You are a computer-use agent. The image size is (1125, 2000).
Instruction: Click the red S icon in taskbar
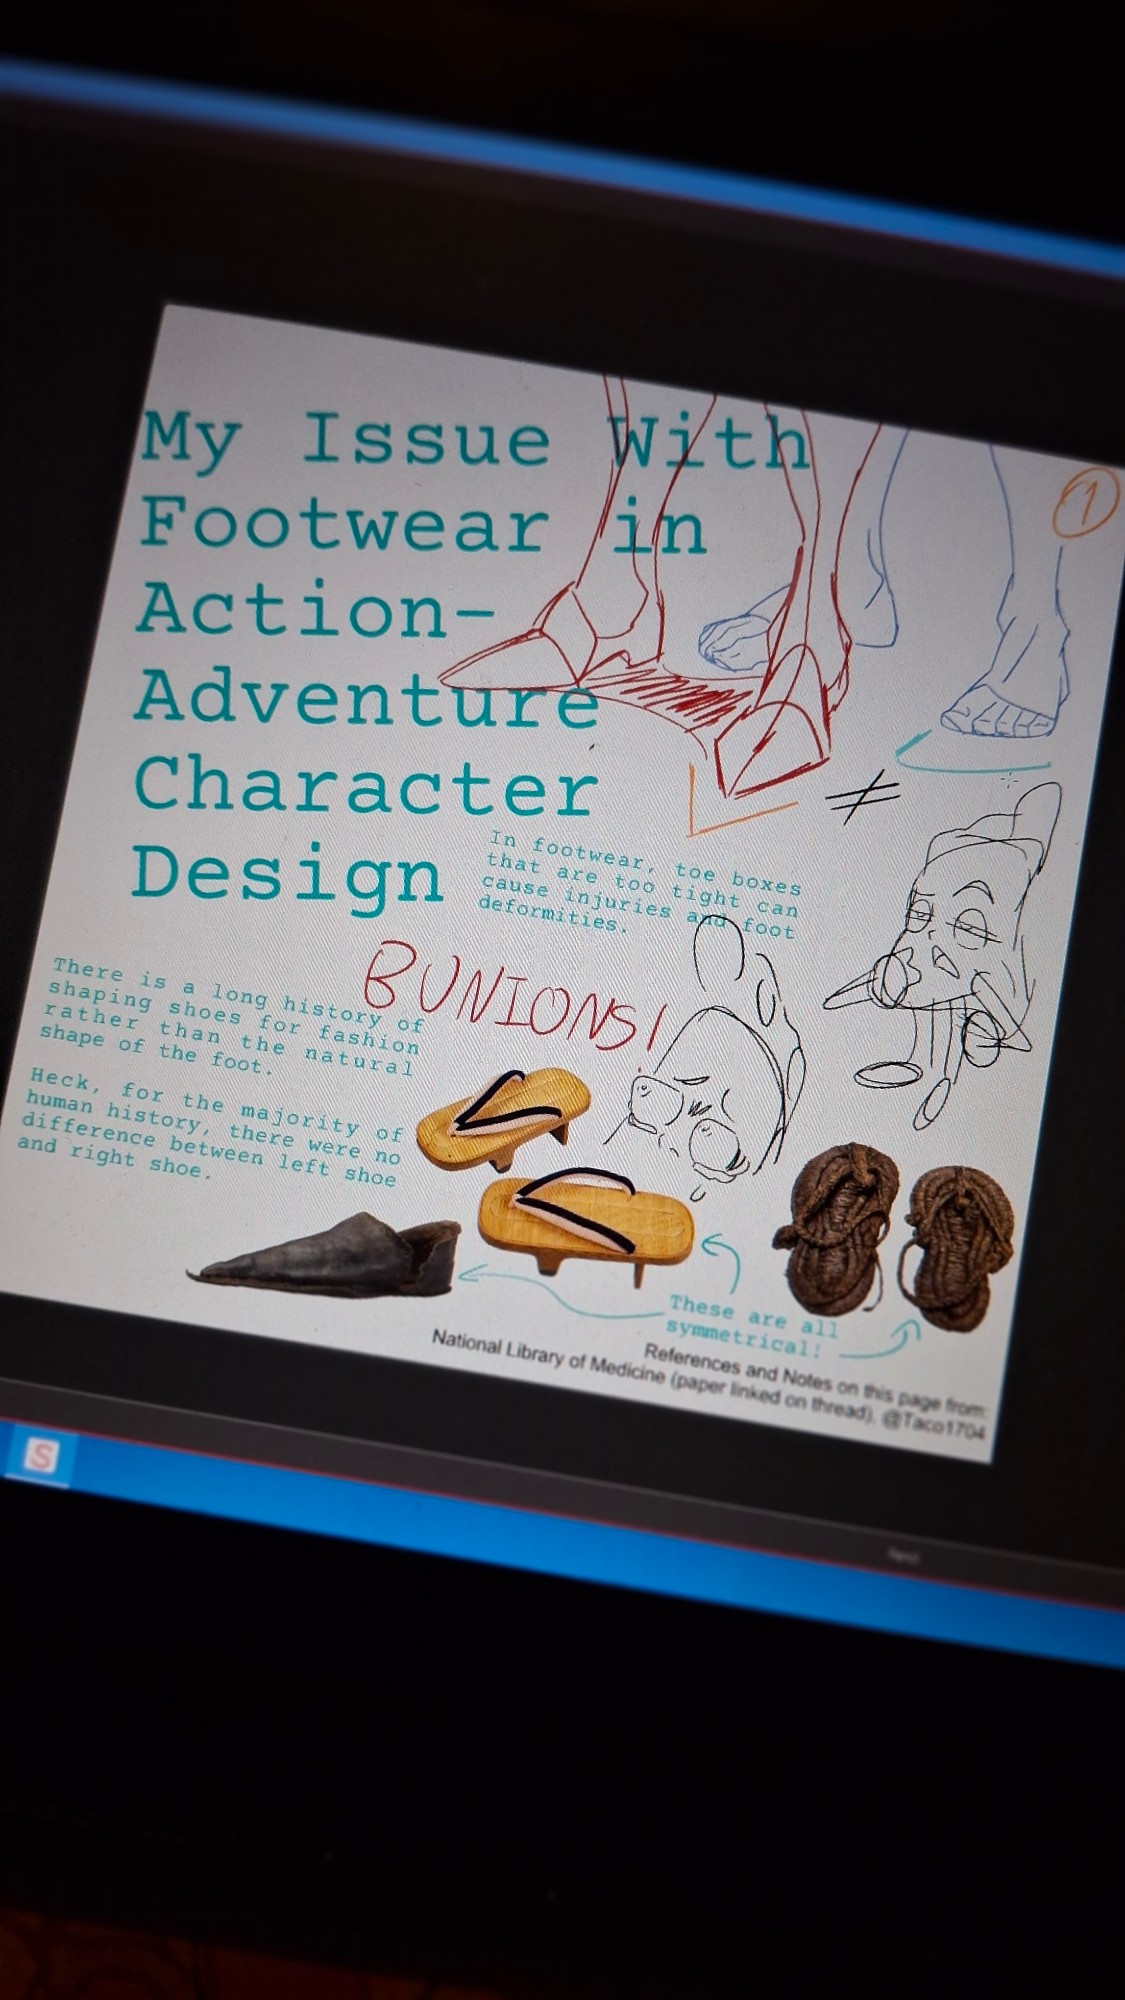[x=40, y=1455]
